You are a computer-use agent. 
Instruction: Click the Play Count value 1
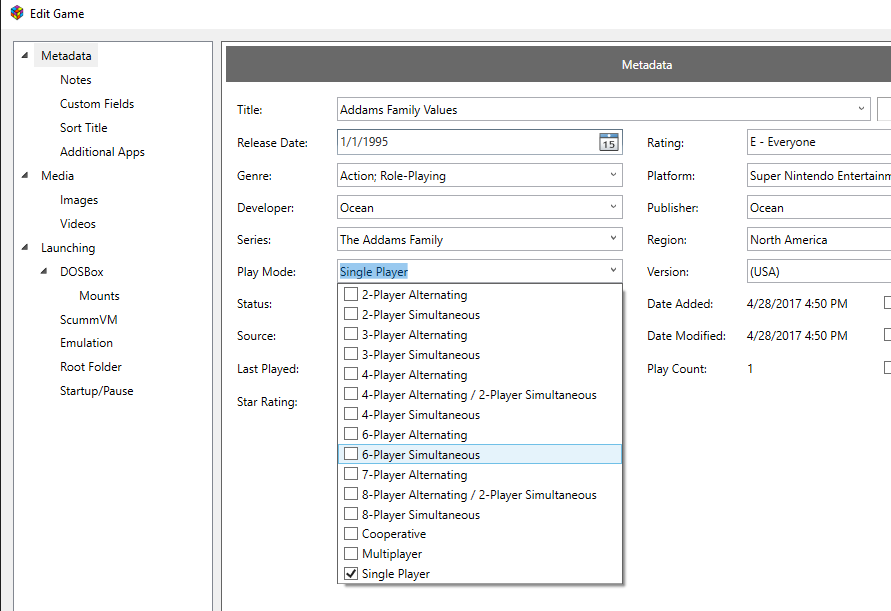[x=750, y=368]
